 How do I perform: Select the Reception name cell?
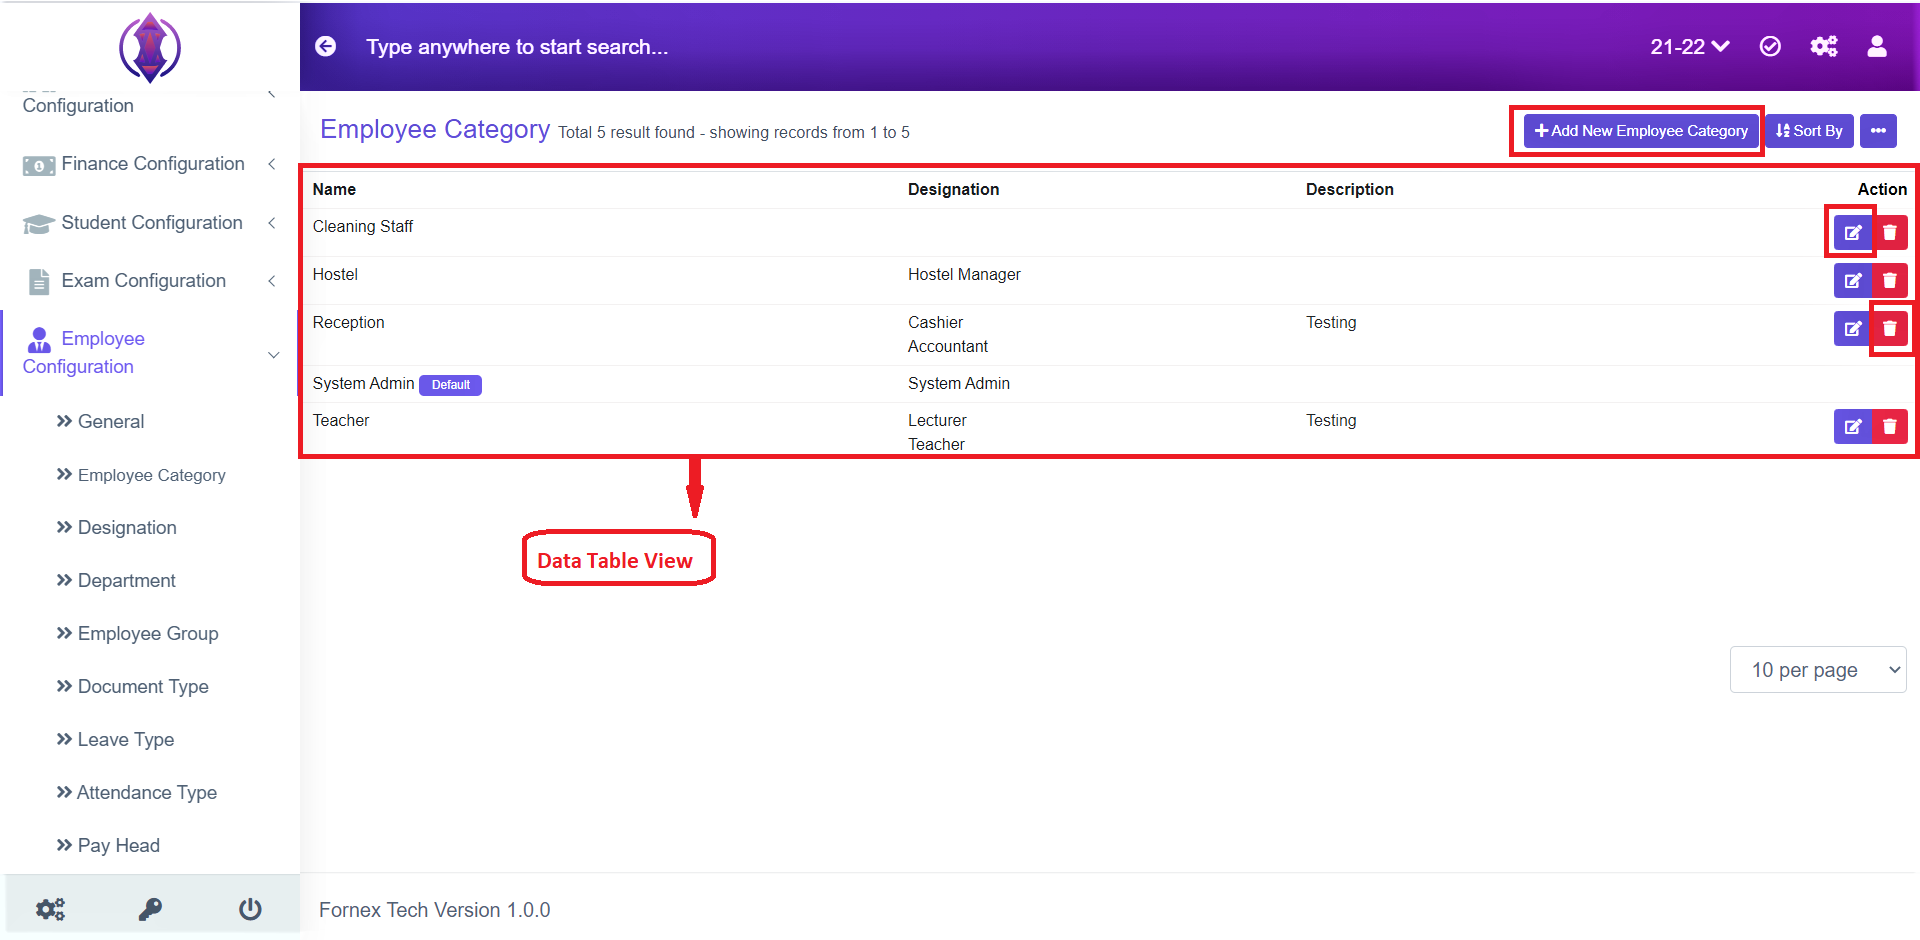(348, 323)
